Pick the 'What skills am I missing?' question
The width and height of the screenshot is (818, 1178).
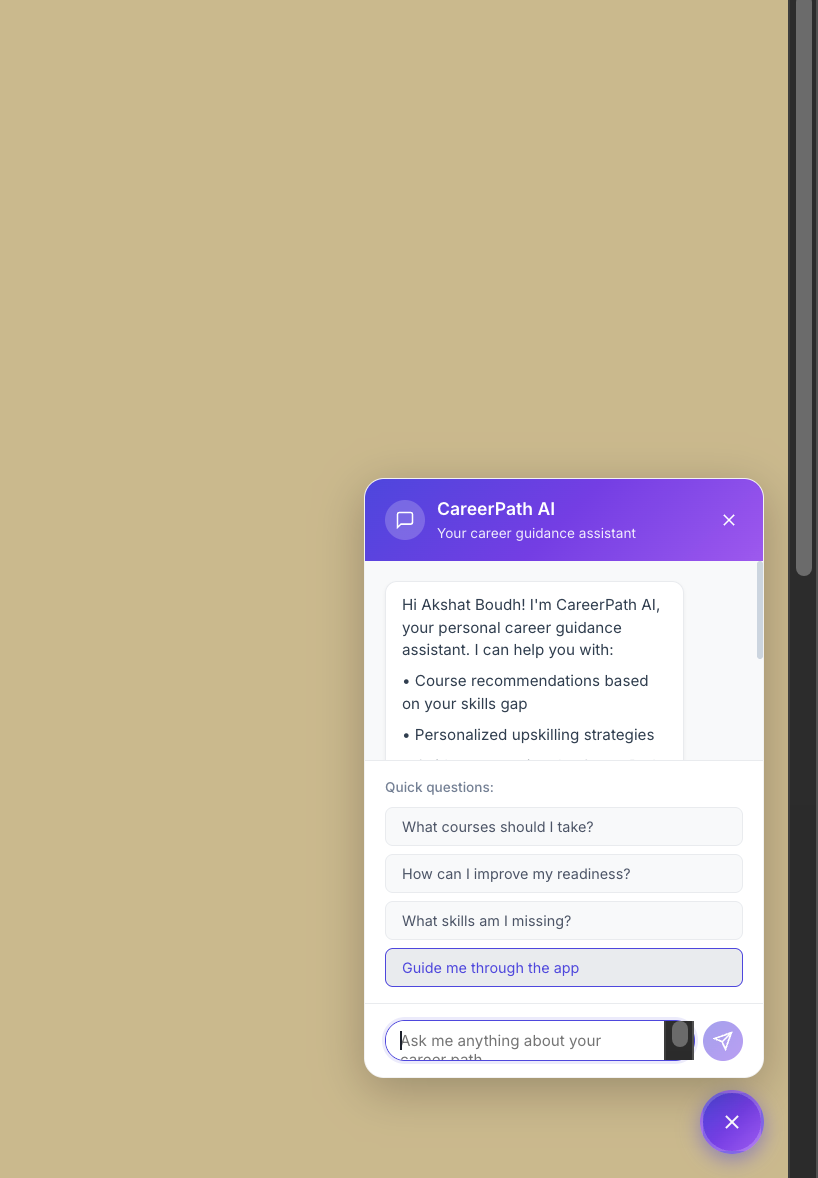coord(563,921)
